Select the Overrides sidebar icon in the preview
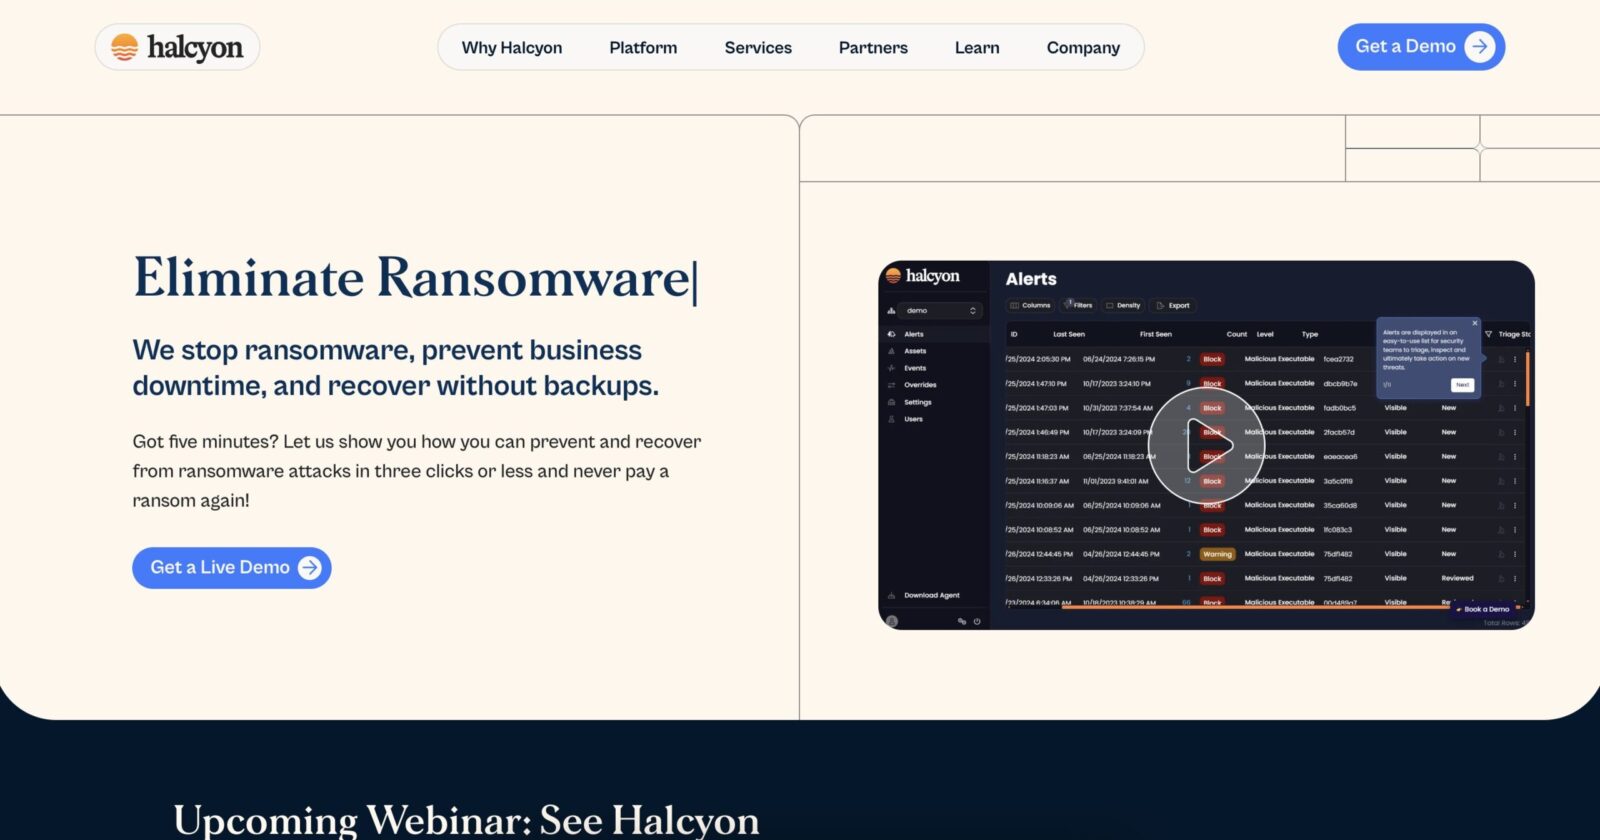1600x840 pixels. tap(891, 385)
